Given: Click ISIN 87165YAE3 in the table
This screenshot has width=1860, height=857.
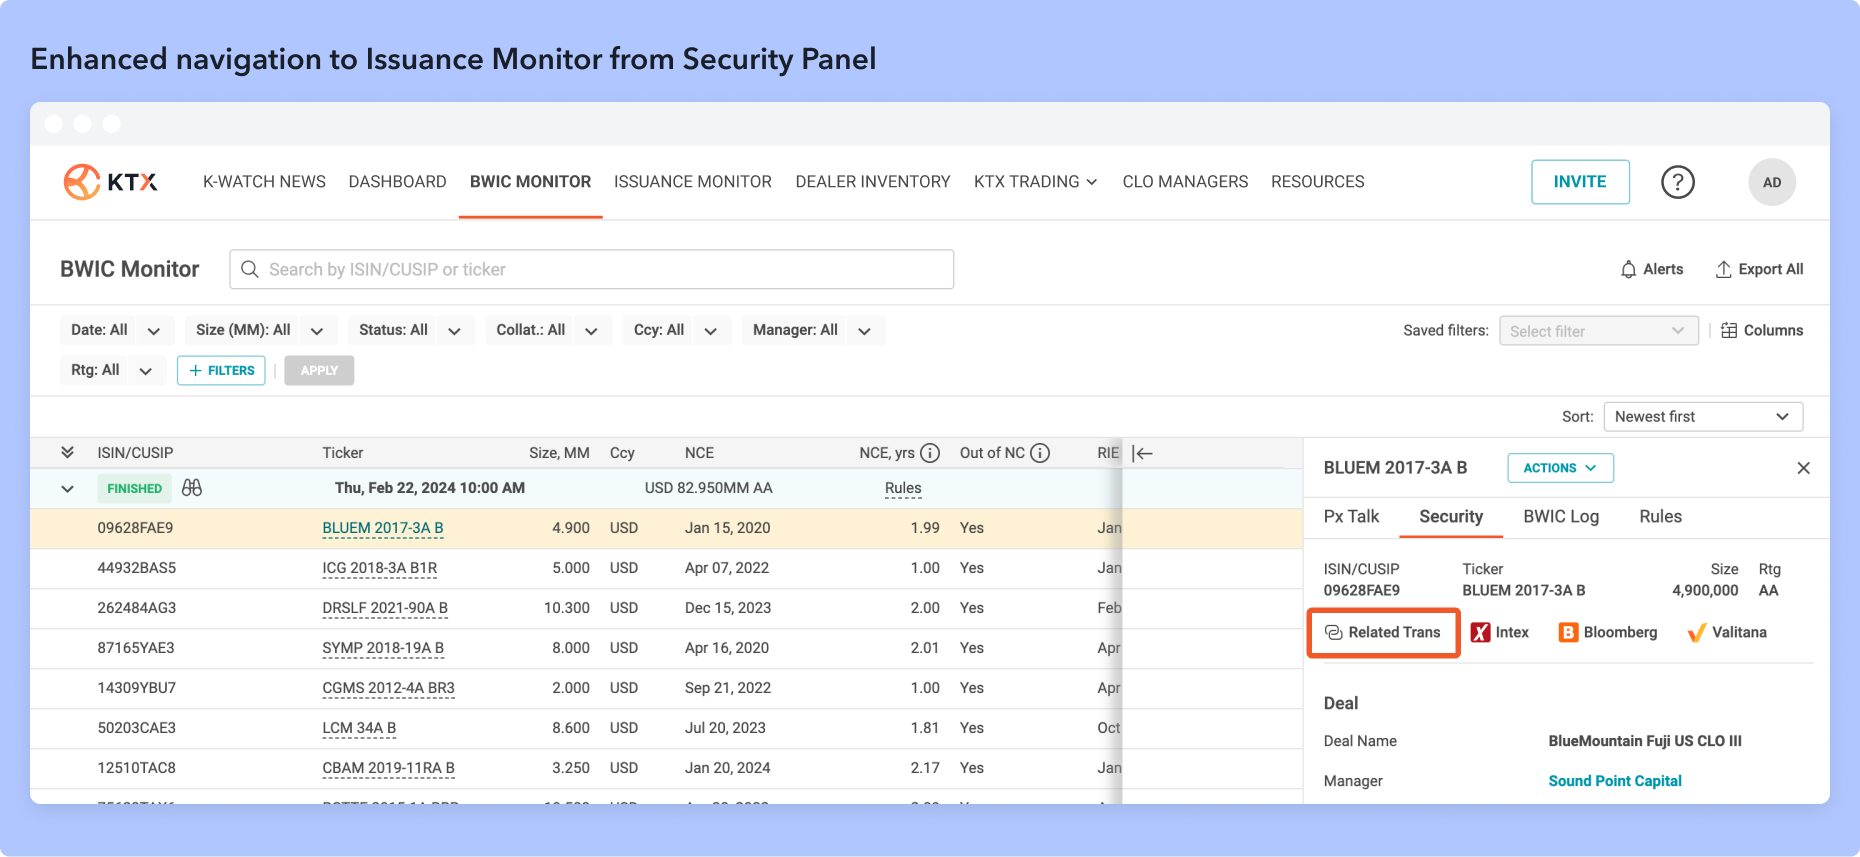Looking at the screenshot, I should point(136,648).
